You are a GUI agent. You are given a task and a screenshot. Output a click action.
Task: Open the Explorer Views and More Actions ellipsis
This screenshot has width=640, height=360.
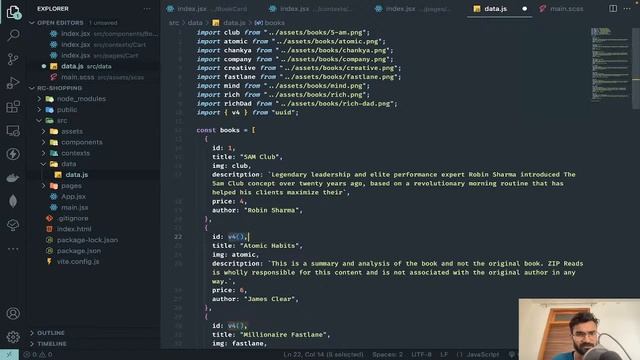point(147,9)
